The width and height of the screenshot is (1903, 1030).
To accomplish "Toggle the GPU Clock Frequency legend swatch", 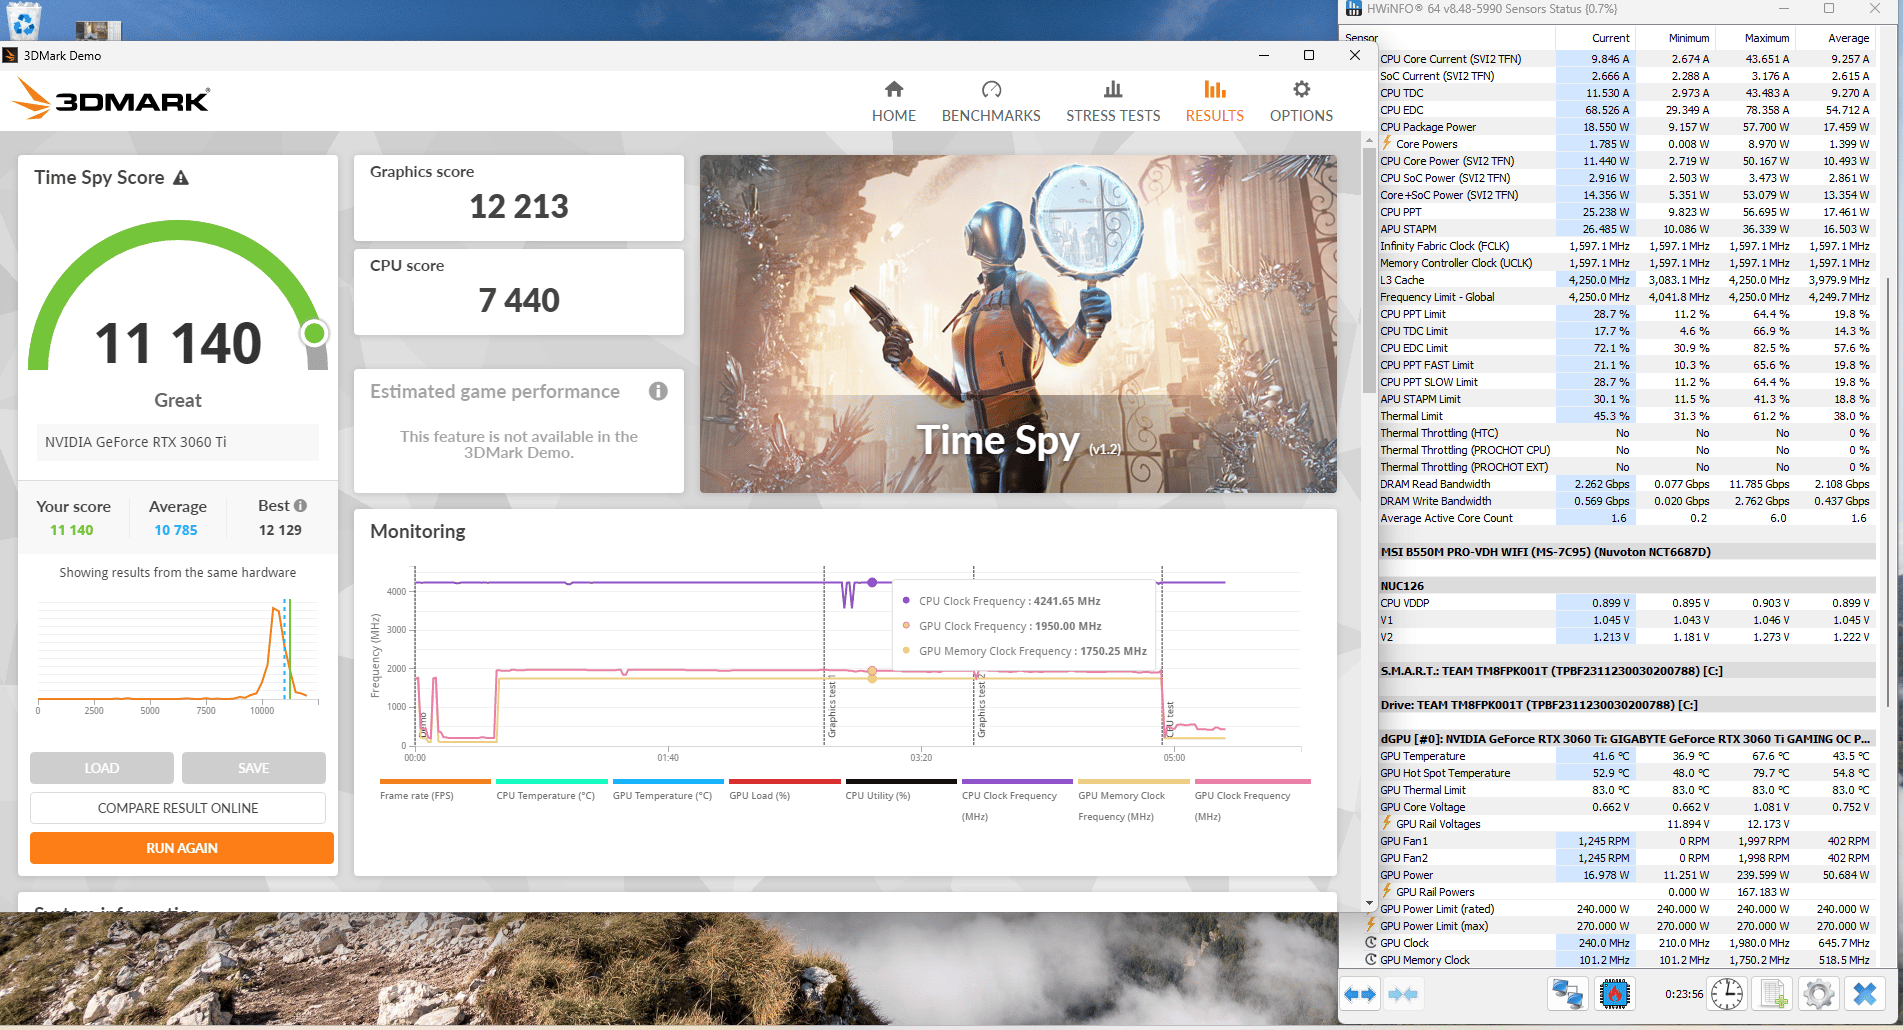I will [x=1252, y=781].
